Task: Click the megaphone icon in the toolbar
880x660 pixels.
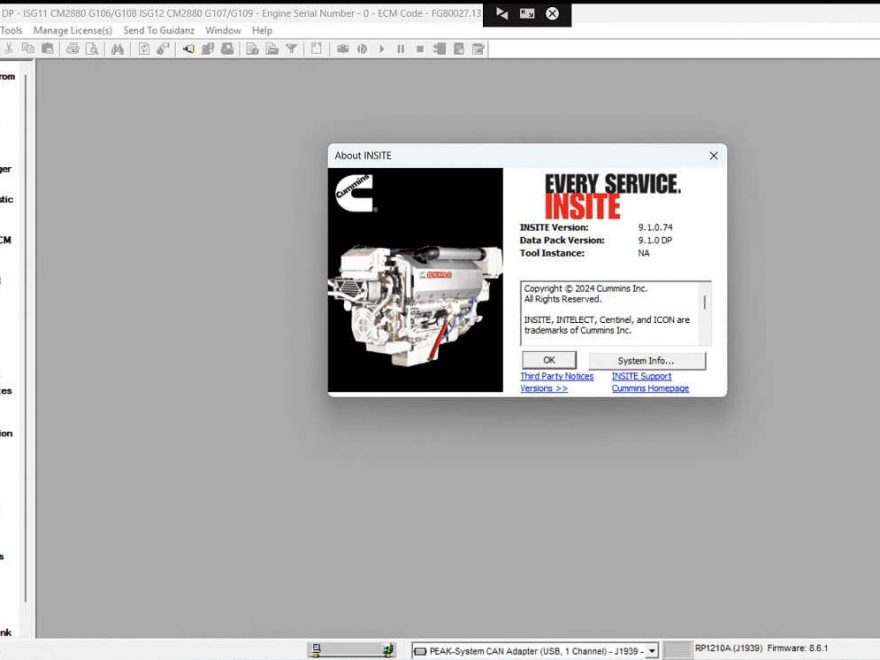Action: click(x=189, y=49)
